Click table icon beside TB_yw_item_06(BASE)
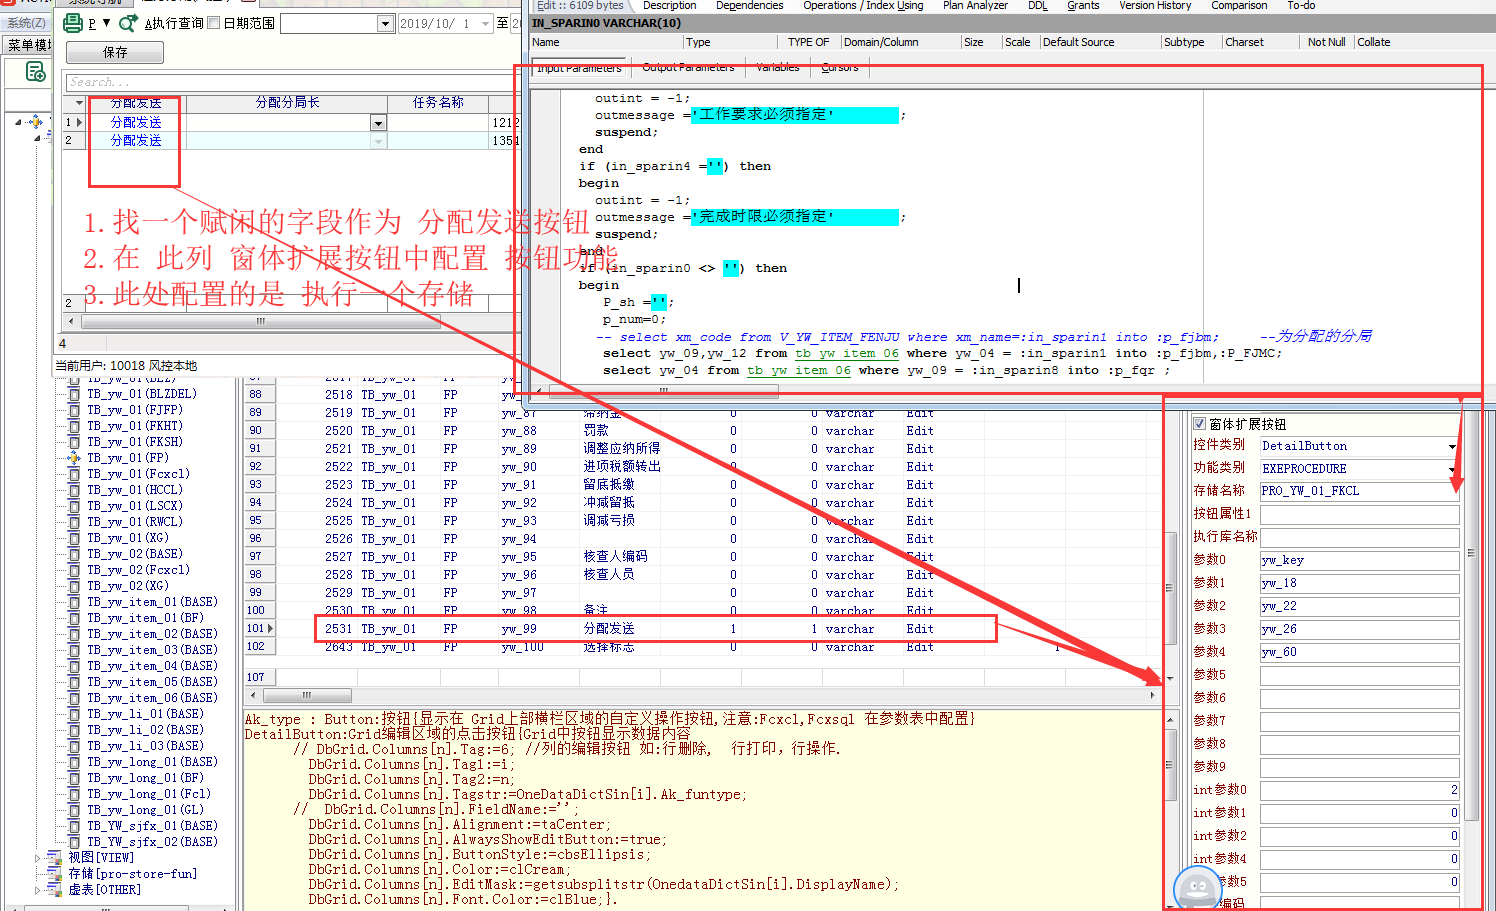Viewport: 1496px width, 911px height. coord(74,698)
